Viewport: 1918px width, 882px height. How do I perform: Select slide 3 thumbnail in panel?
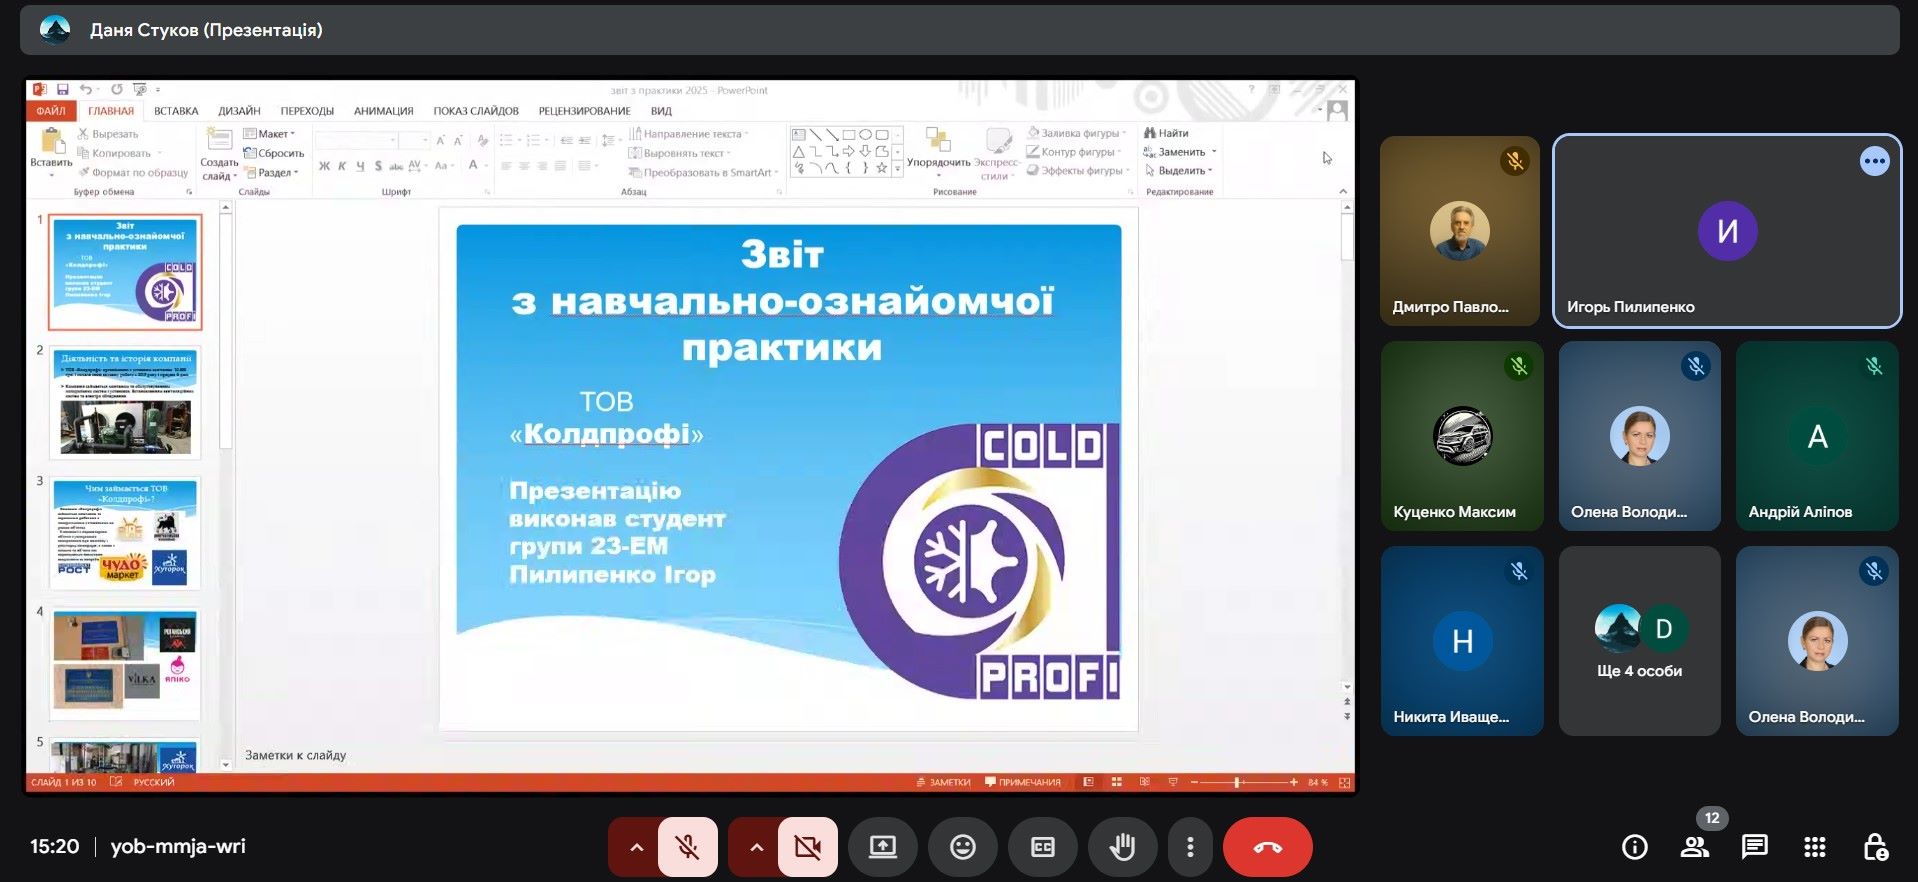(x=125, y=532)
